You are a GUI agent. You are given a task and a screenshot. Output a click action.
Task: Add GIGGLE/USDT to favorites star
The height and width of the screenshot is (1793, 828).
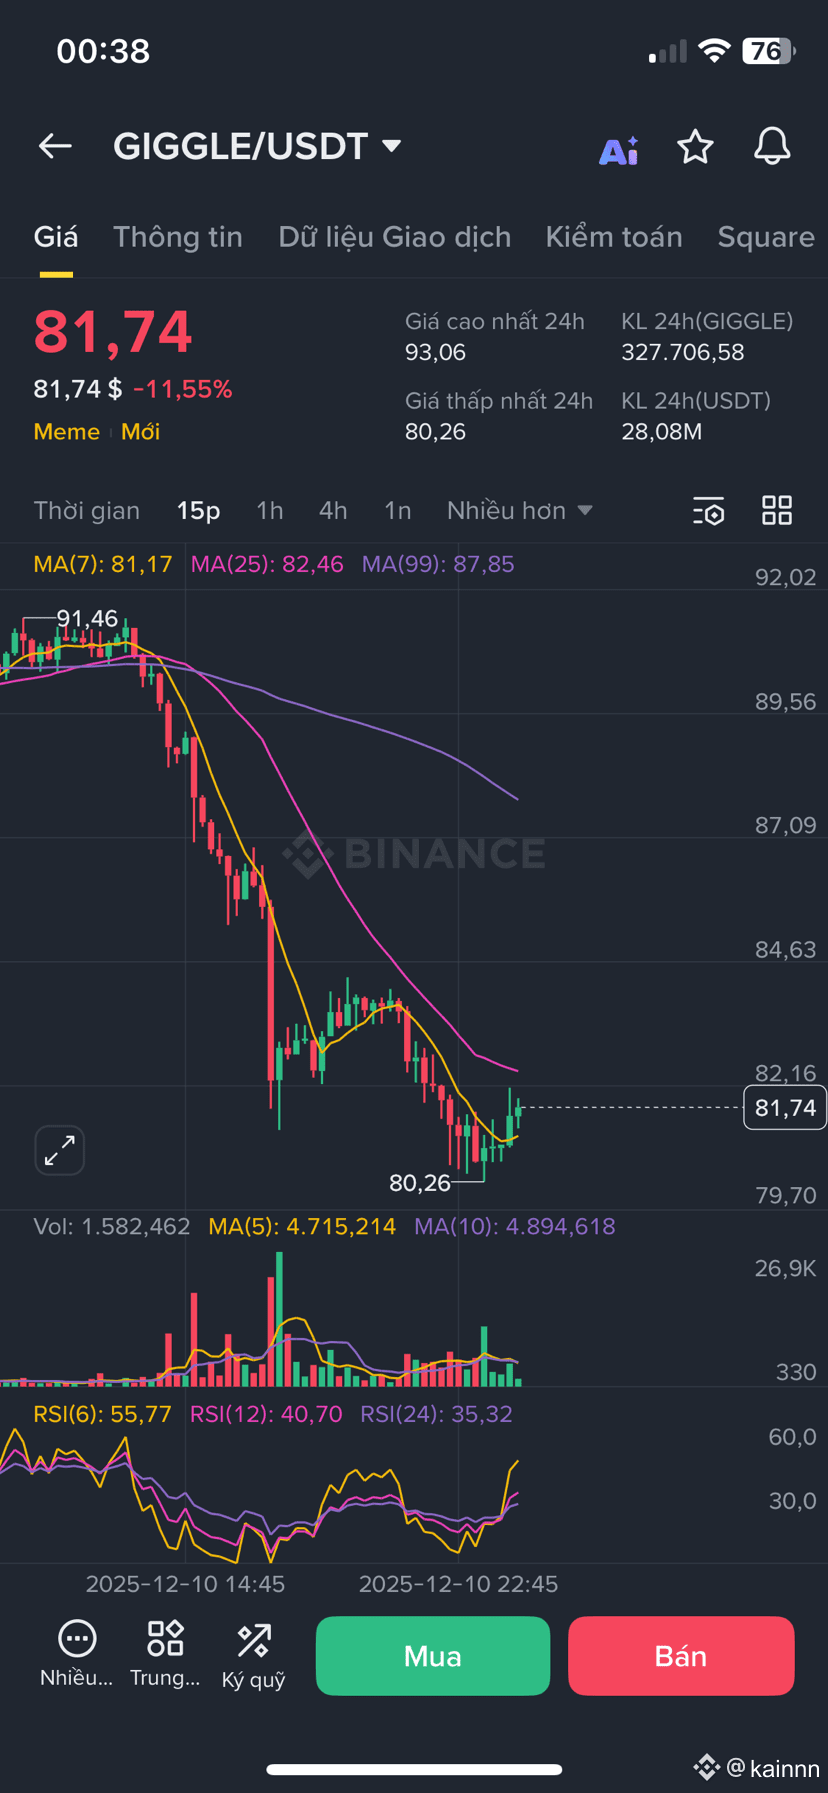(x=695, y=147)
